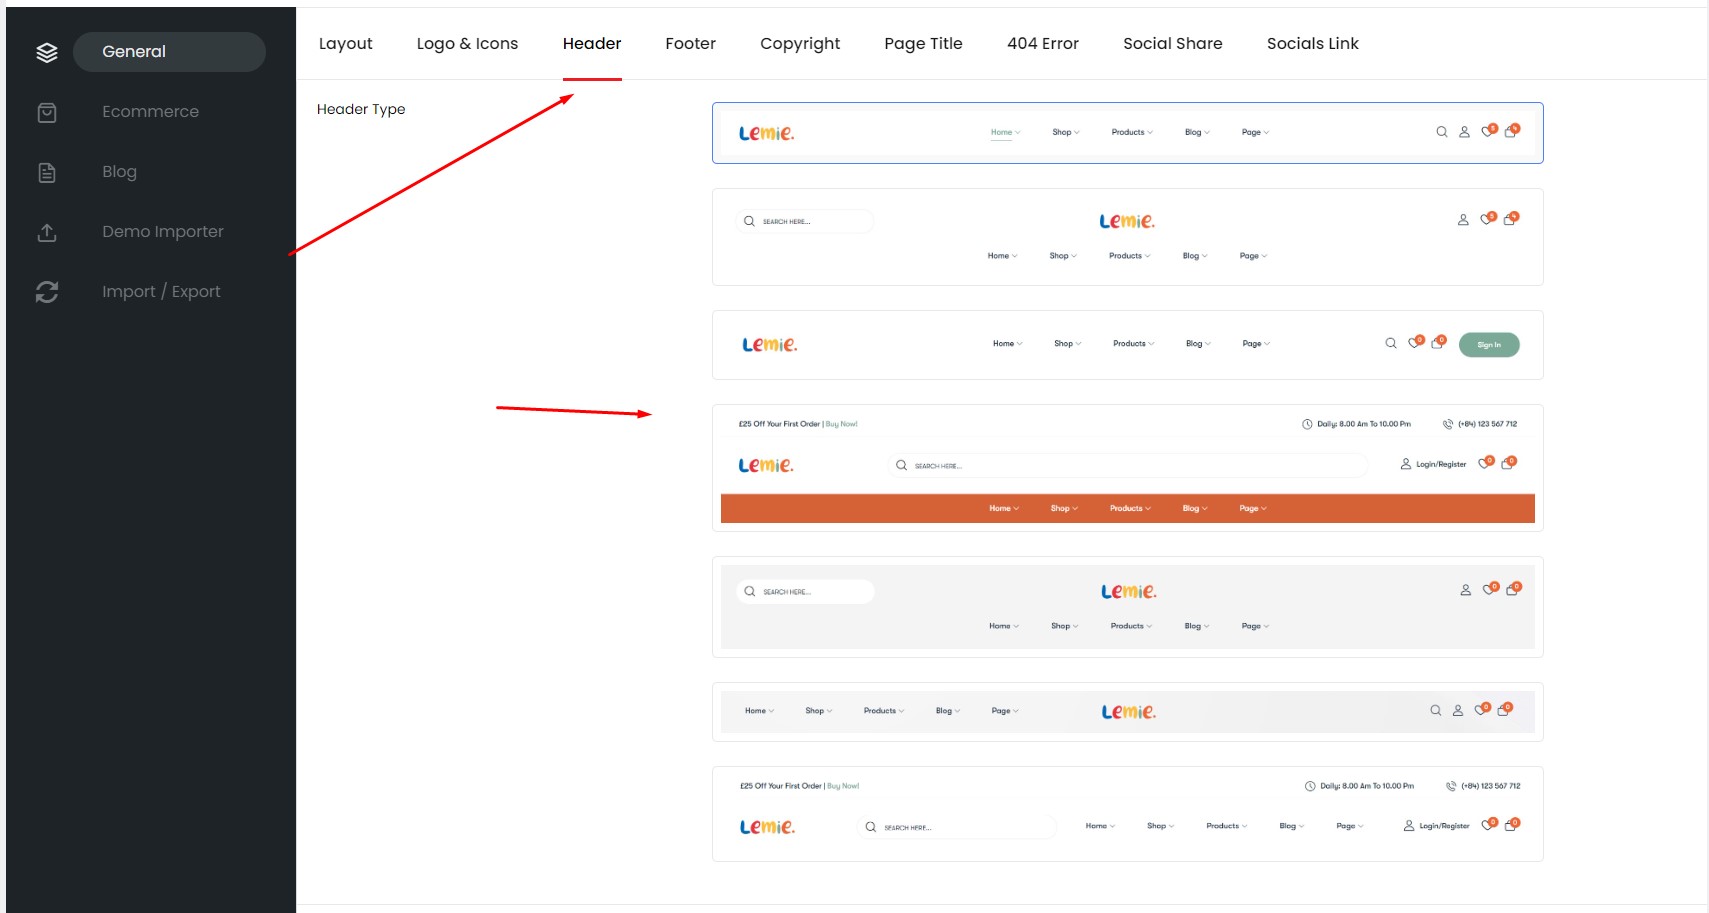Go to the Import / Export section
The width and height of the screenshot is (1709, 913).
point(161,292)
